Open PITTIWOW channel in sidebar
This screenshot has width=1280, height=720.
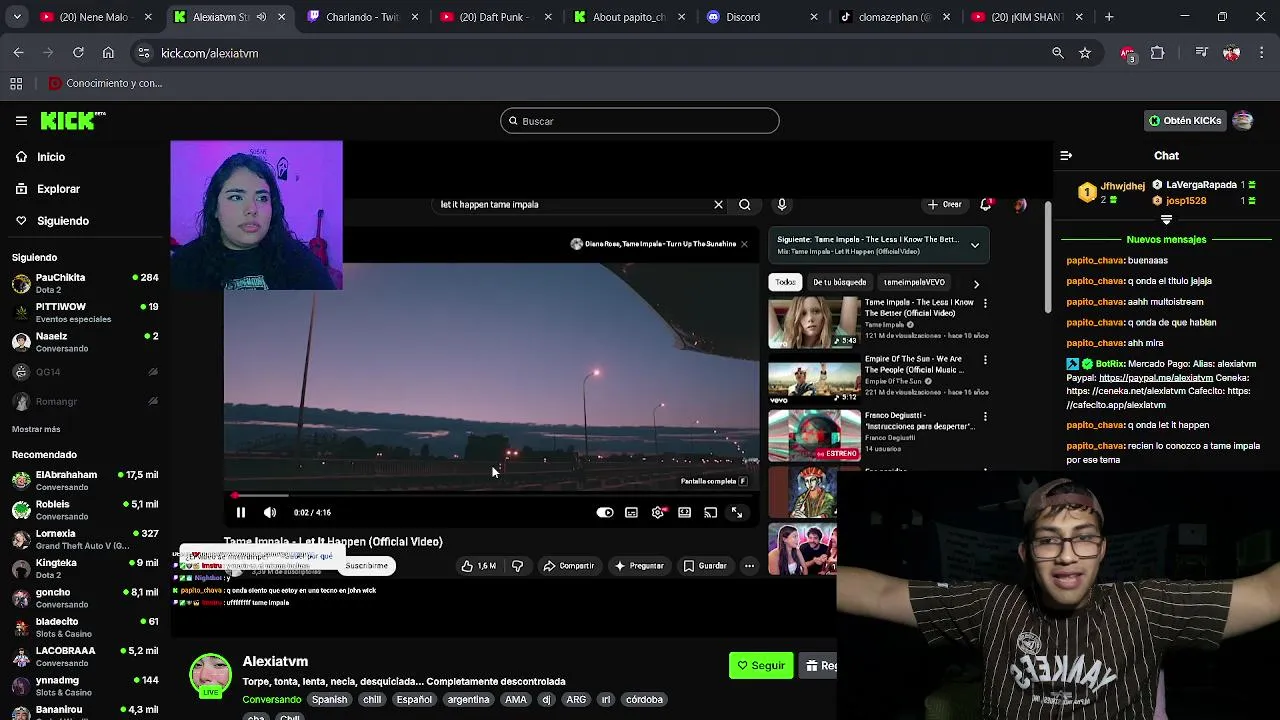pyautogui.click(x=85, y=312)
